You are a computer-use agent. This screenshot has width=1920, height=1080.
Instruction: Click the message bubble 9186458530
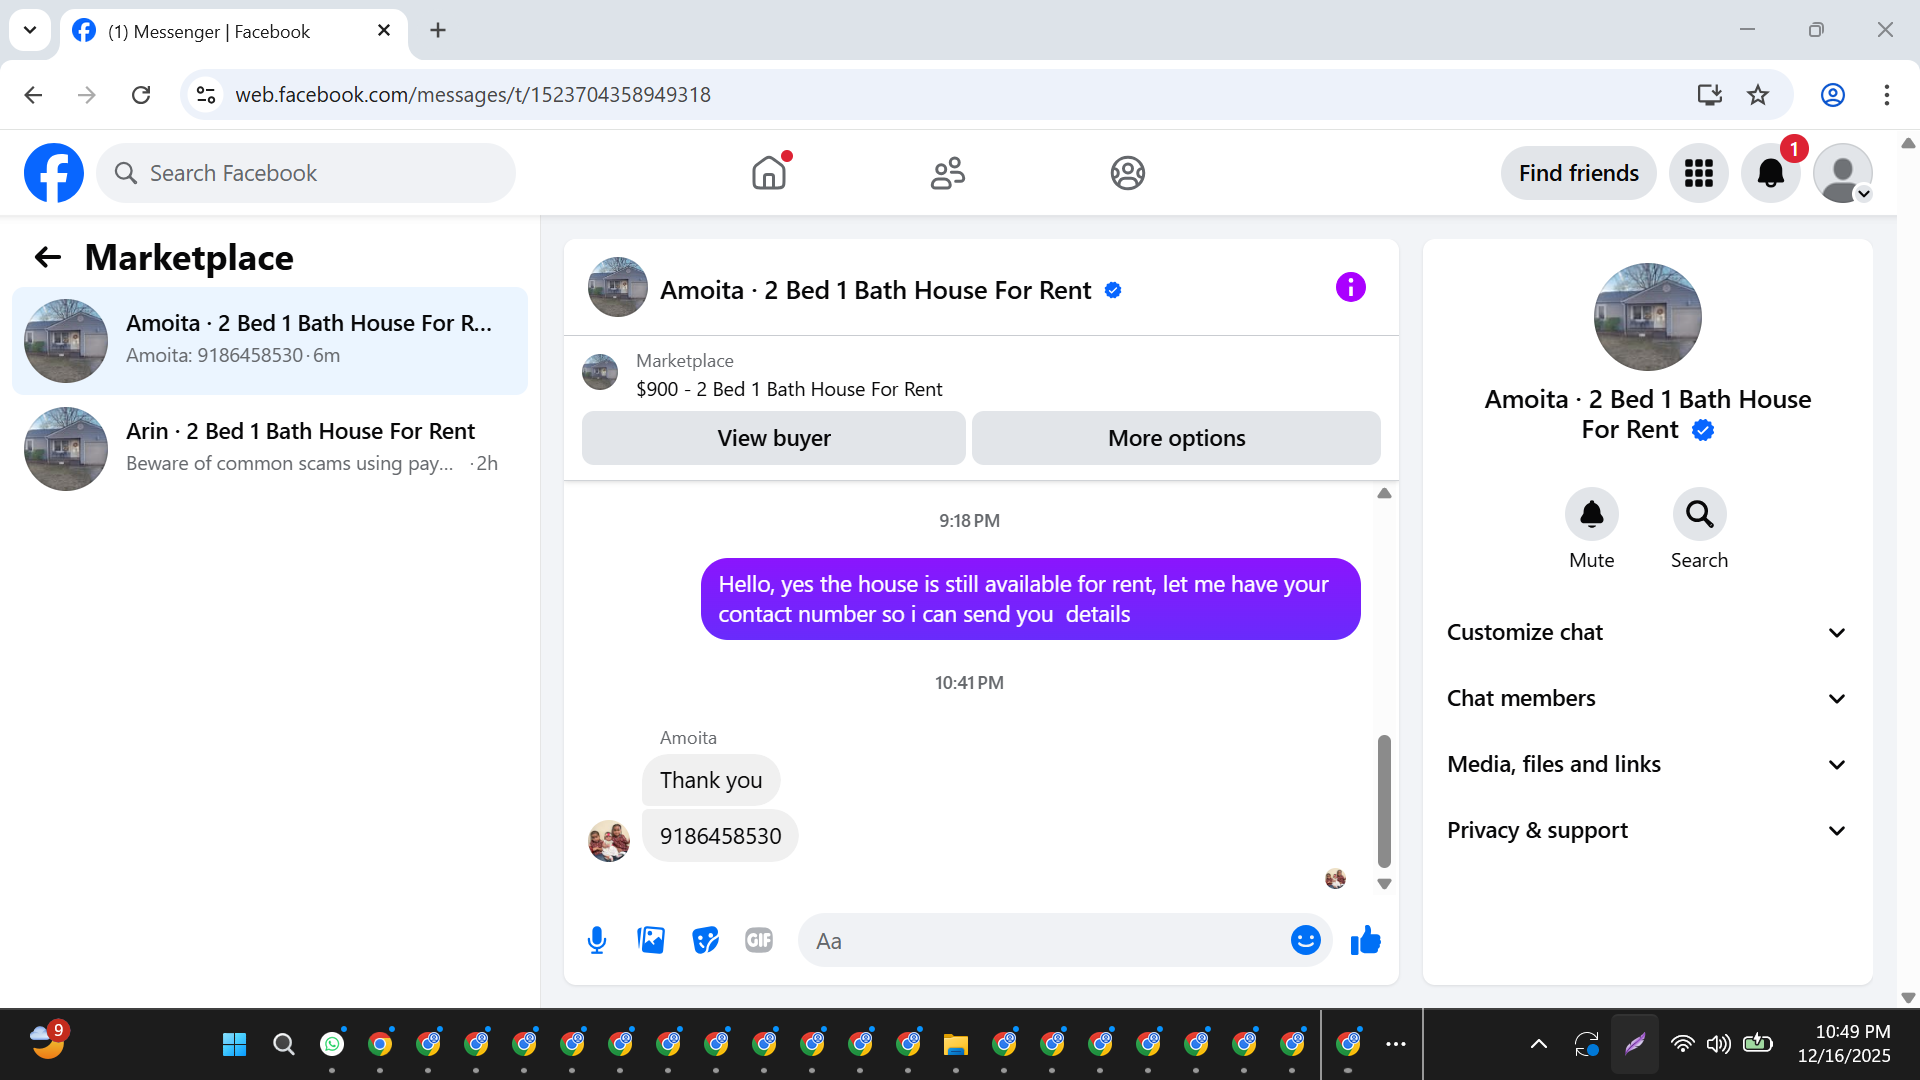(720, 836)
